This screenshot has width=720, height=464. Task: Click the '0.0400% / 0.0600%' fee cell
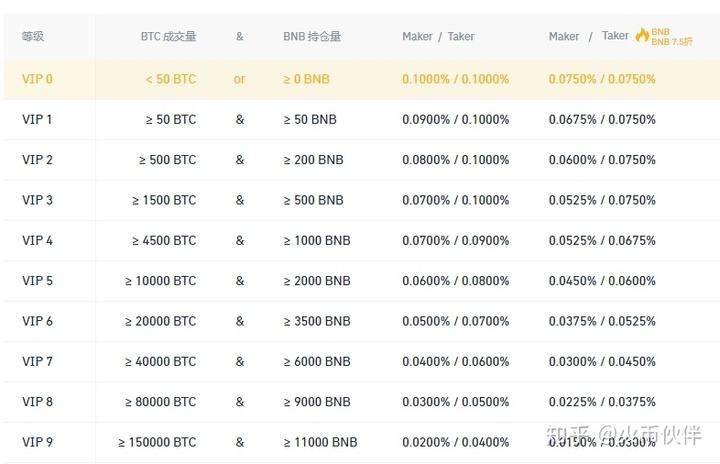(x=456, y=362)
